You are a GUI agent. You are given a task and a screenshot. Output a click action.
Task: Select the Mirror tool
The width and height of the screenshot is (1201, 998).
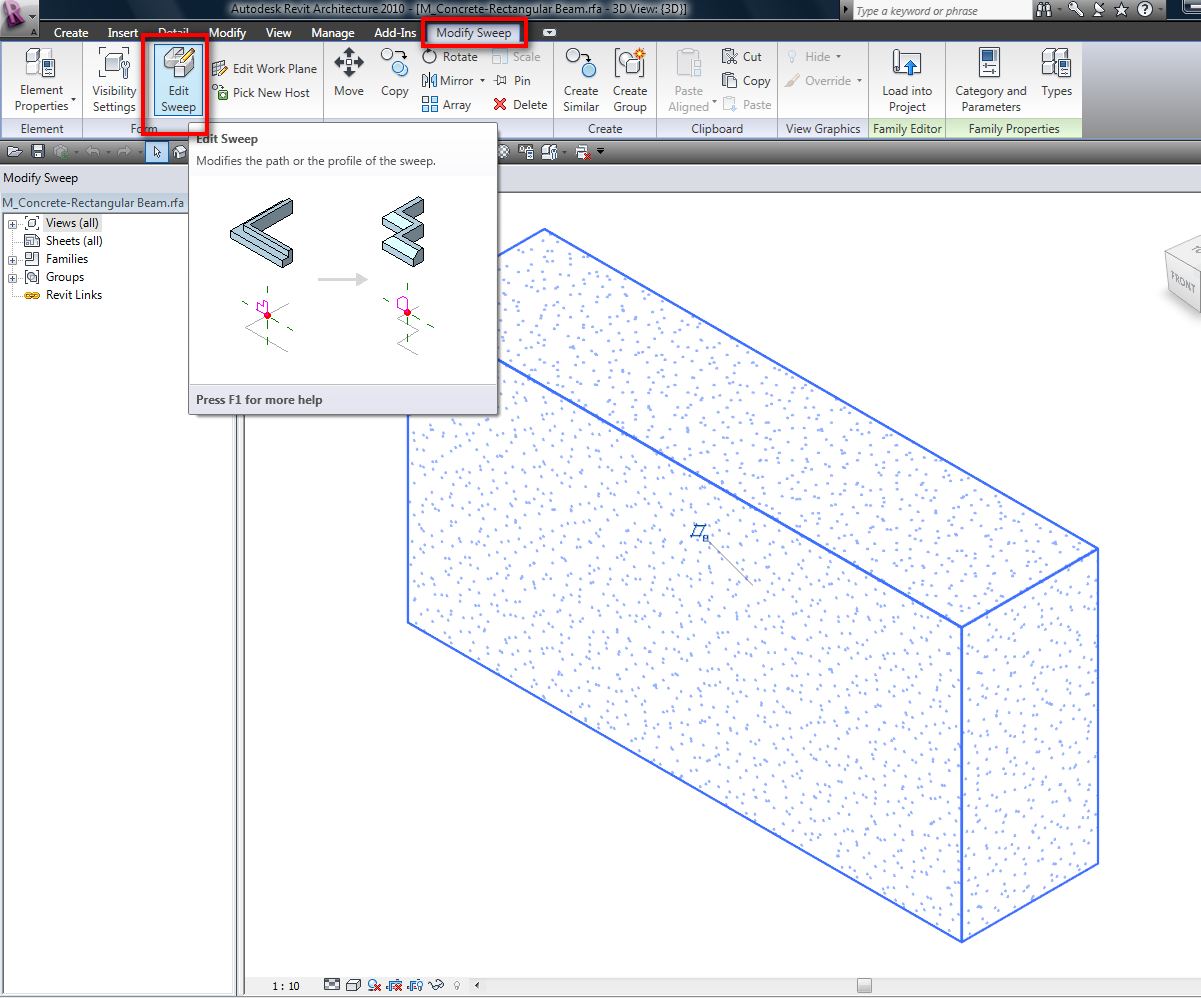coord(448,81)
